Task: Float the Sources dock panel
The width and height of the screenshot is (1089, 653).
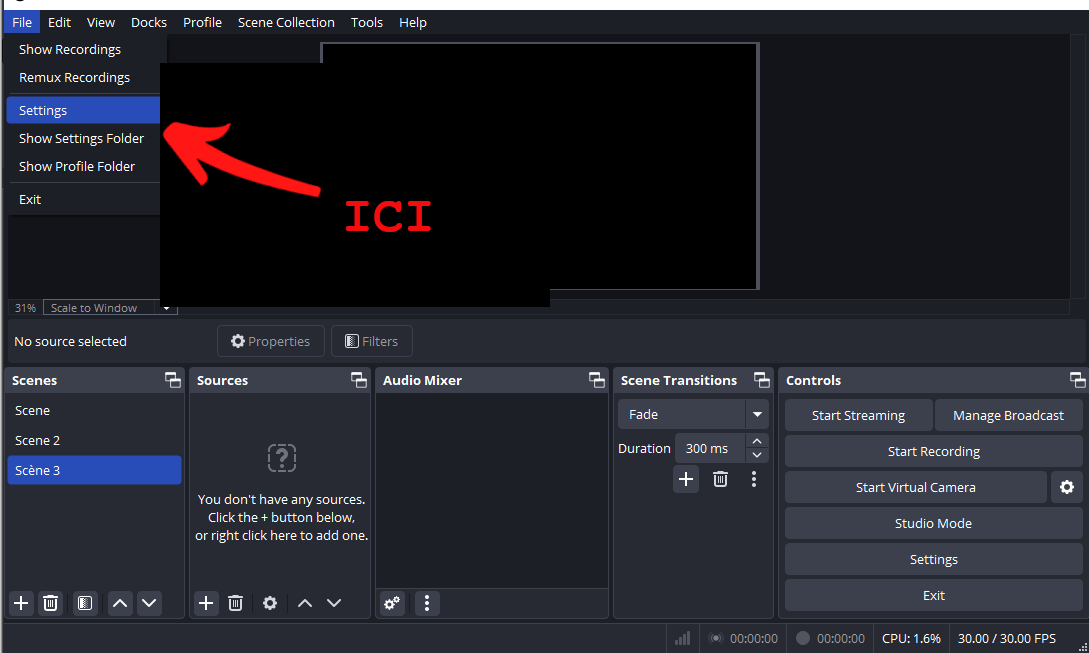Action: [x=359, y=380]
